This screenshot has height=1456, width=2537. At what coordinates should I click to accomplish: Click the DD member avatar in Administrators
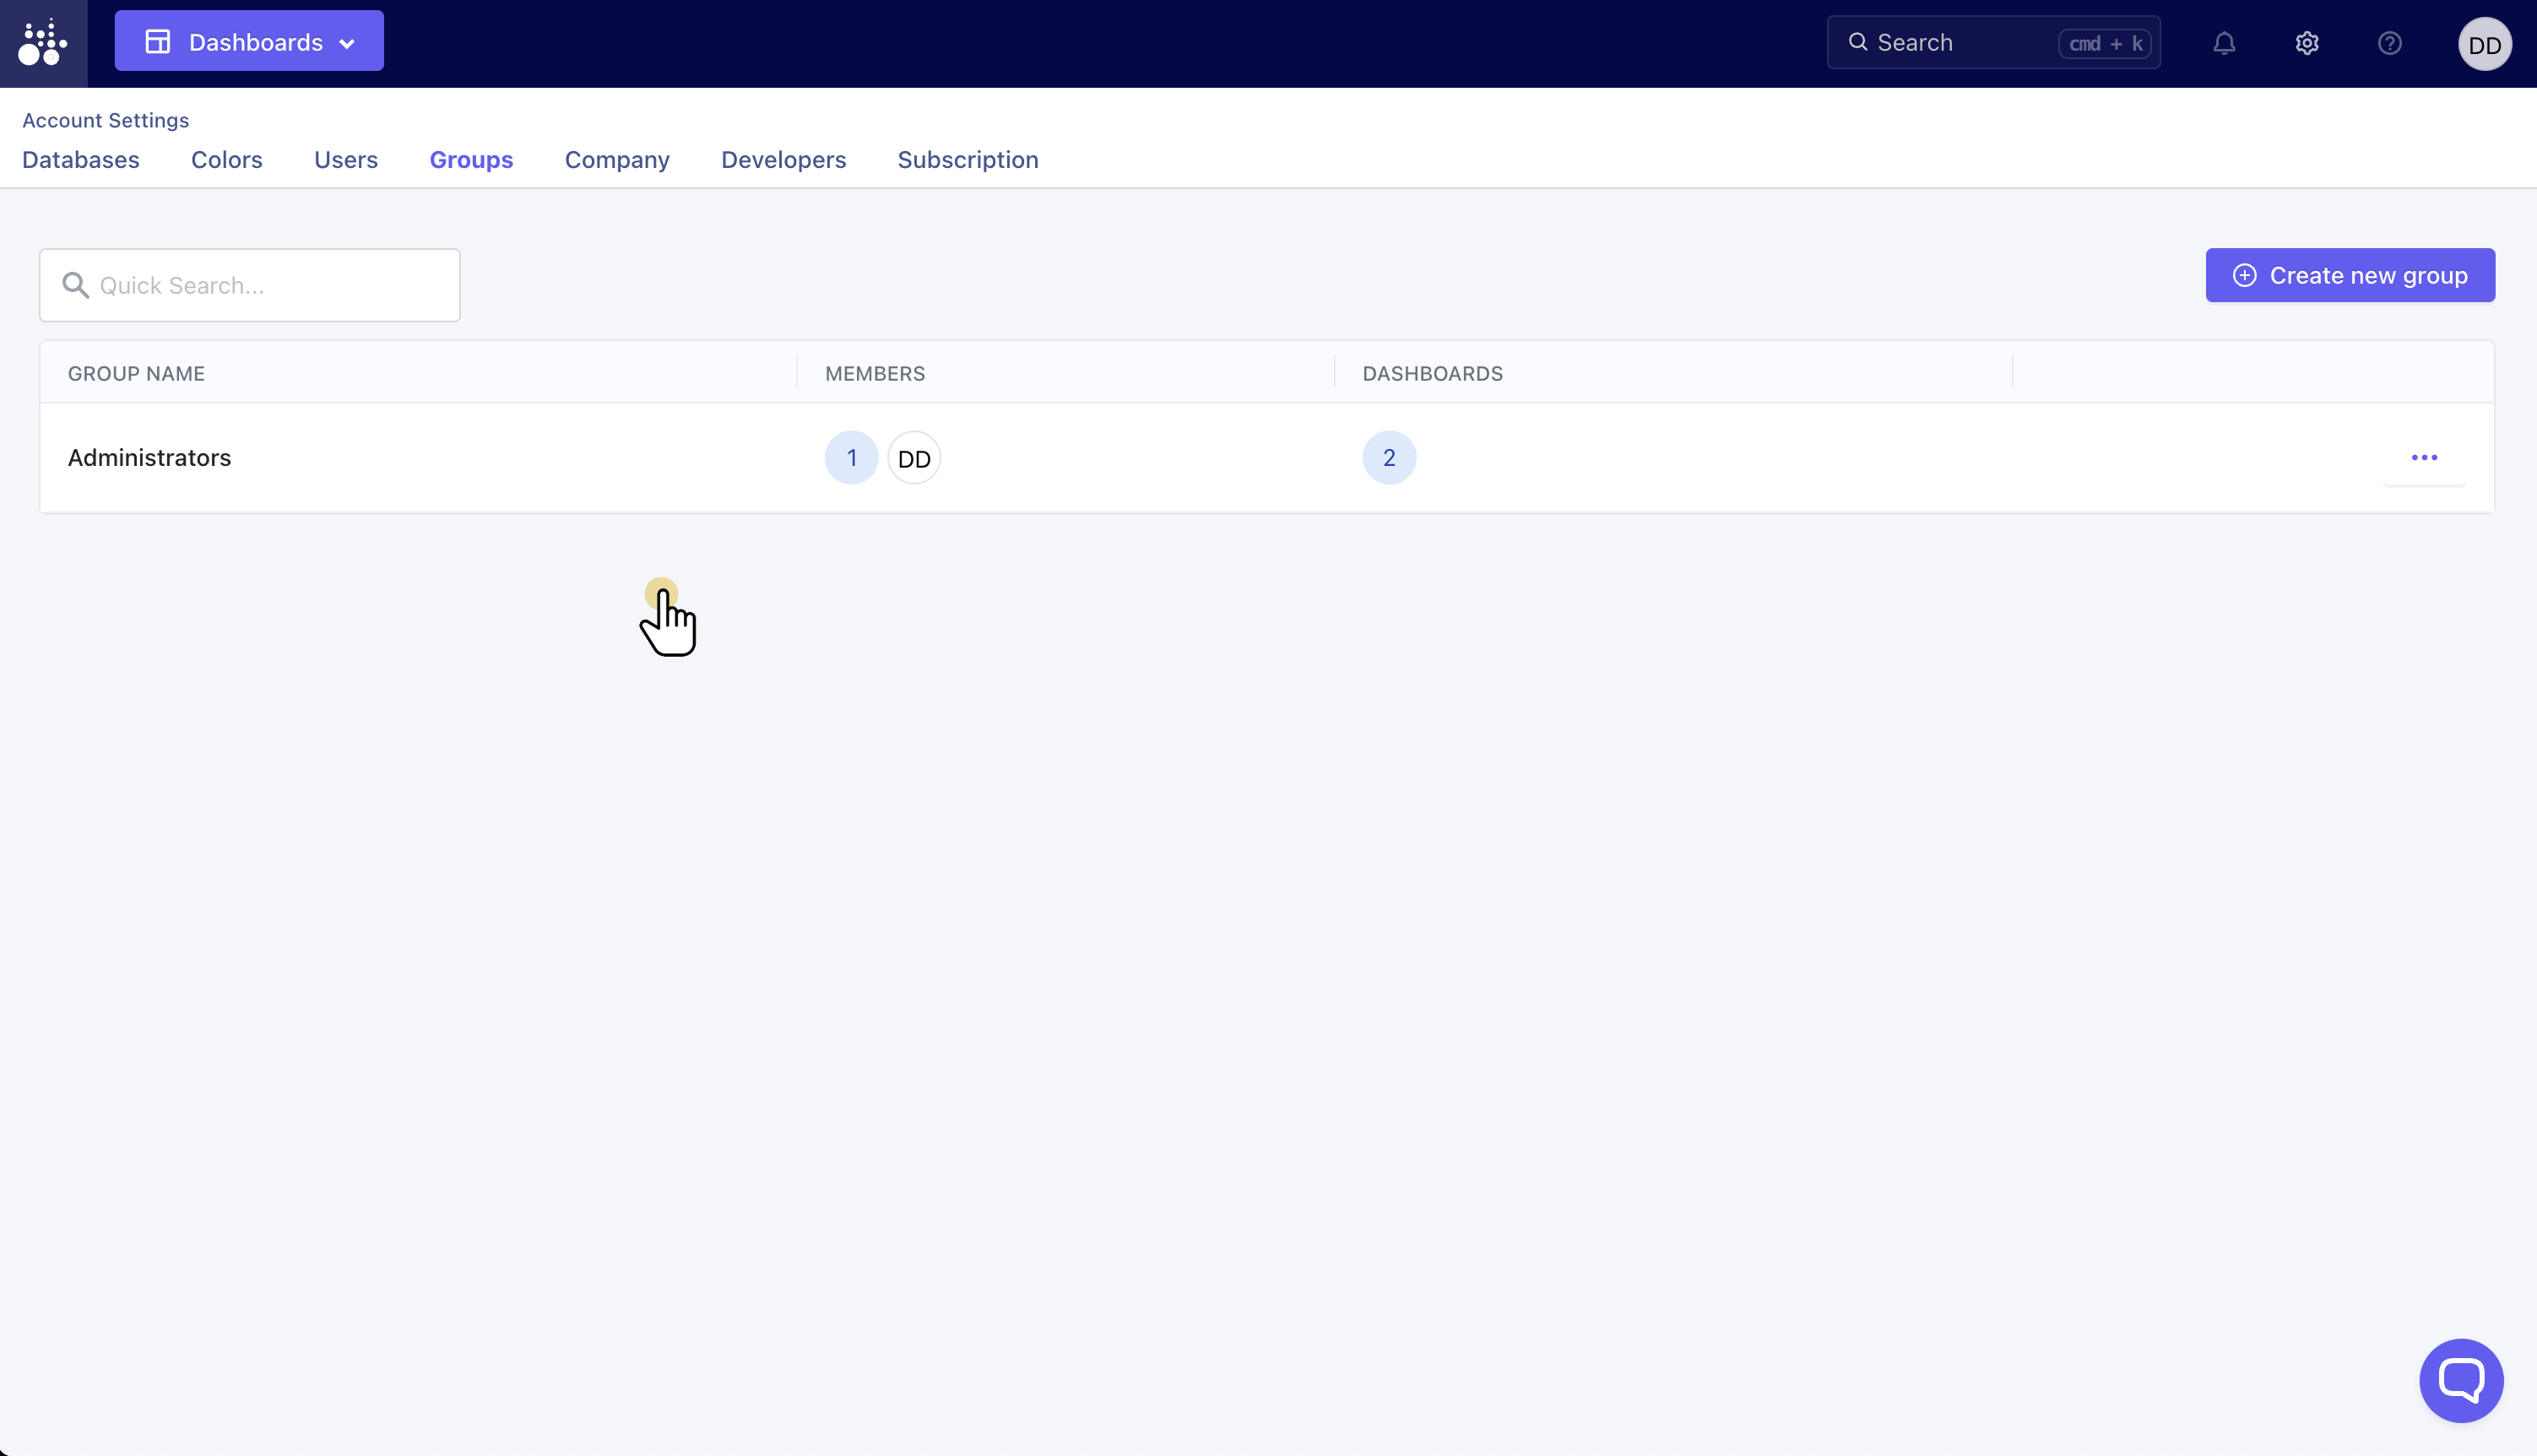913,458
